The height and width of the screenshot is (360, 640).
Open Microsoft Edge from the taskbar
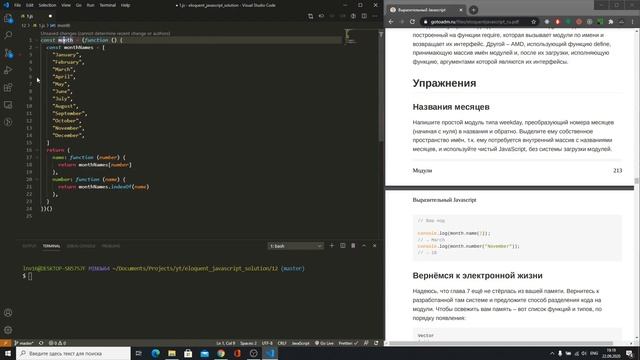pyautogui.click(x=156, y=353)
